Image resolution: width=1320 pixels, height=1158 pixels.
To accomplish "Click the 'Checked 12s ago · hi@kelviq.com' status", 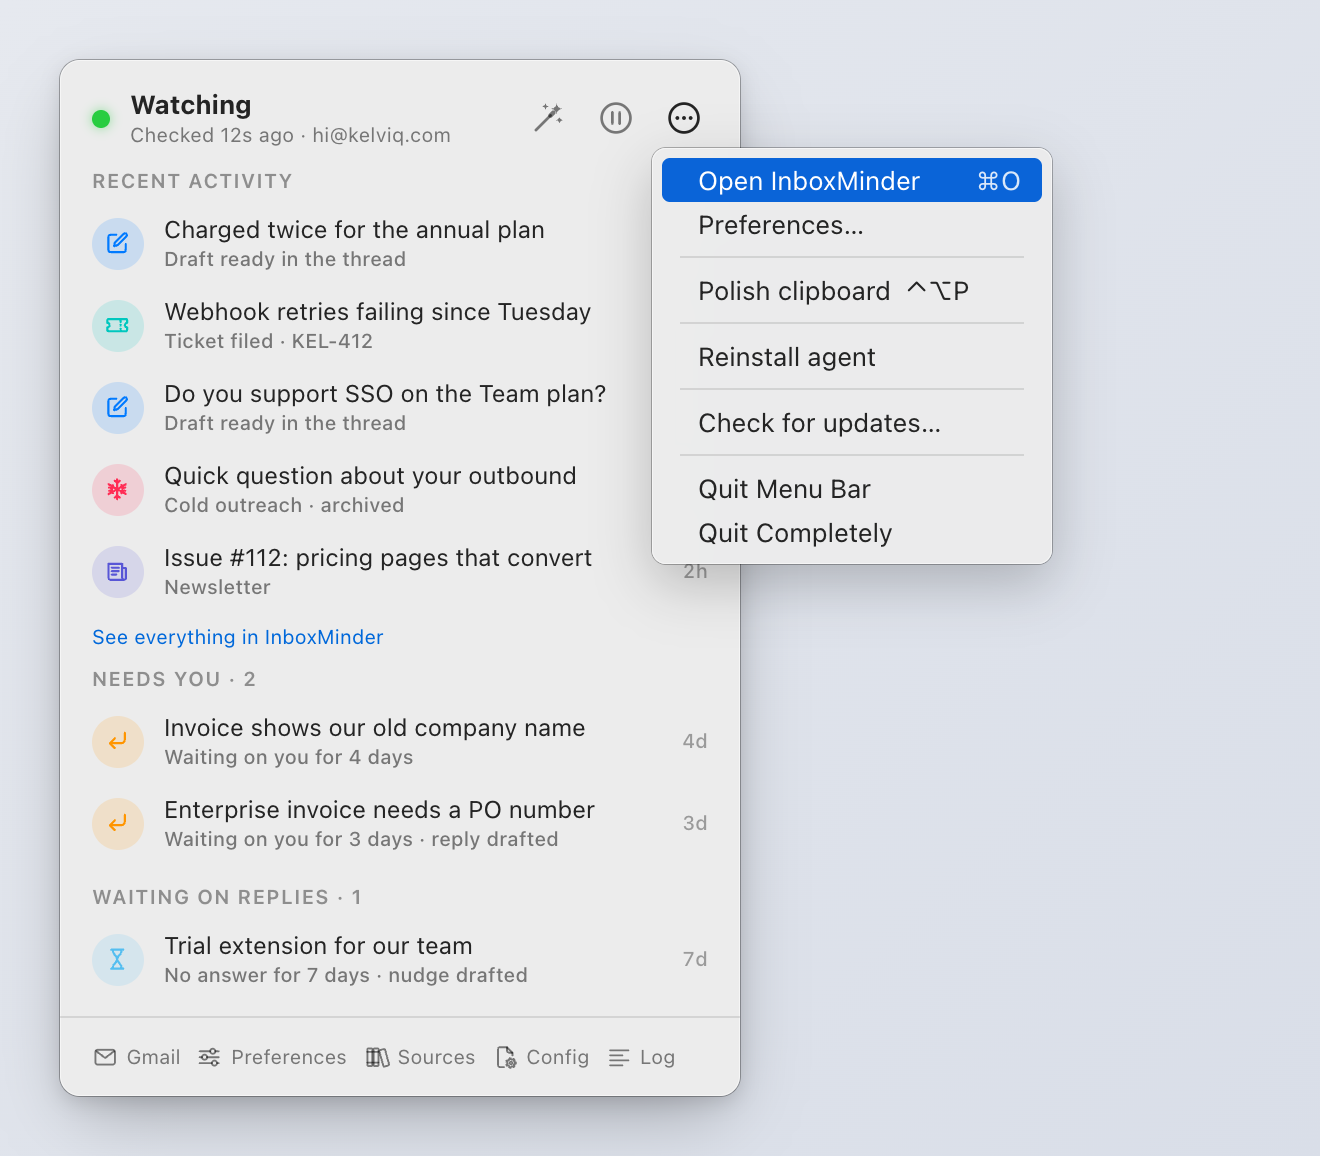I will 290,136.
